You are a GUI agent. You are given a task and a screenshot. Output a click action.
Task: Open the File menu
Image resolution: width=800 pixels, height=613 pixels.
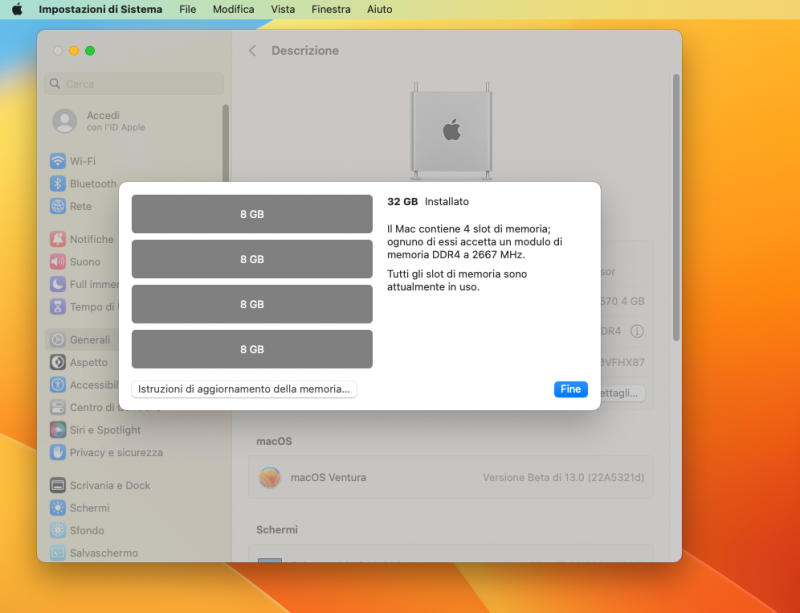pos(188,9)
